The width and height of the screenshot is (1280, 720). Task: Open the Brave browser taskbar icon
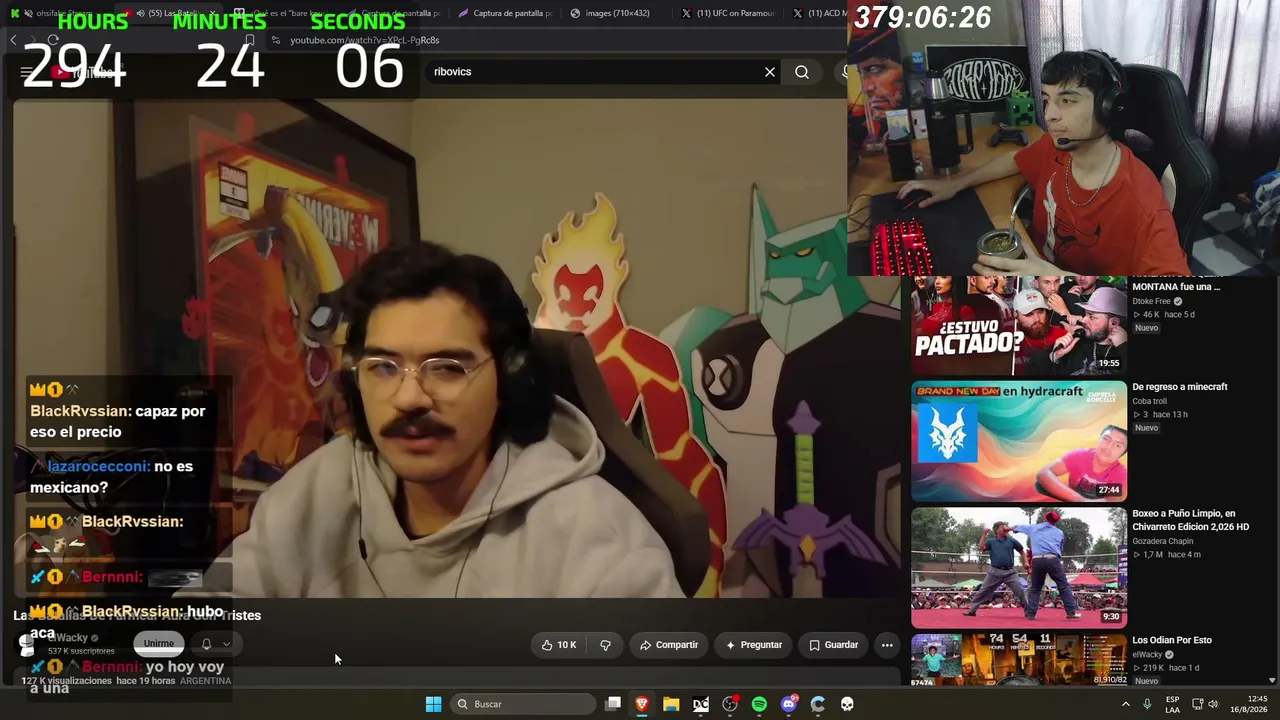tap(642, 704)
